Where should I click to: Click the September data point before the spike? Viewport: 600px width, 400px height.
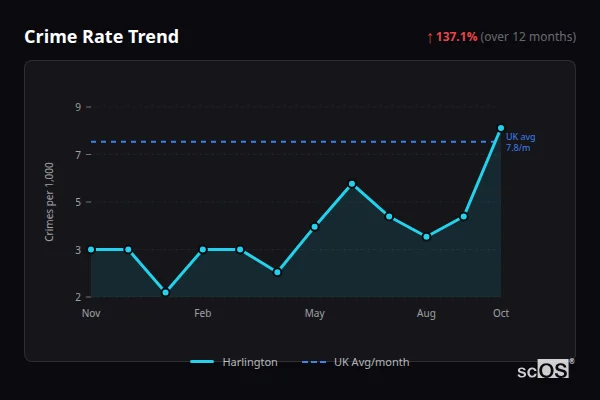(x=464, y=217)
